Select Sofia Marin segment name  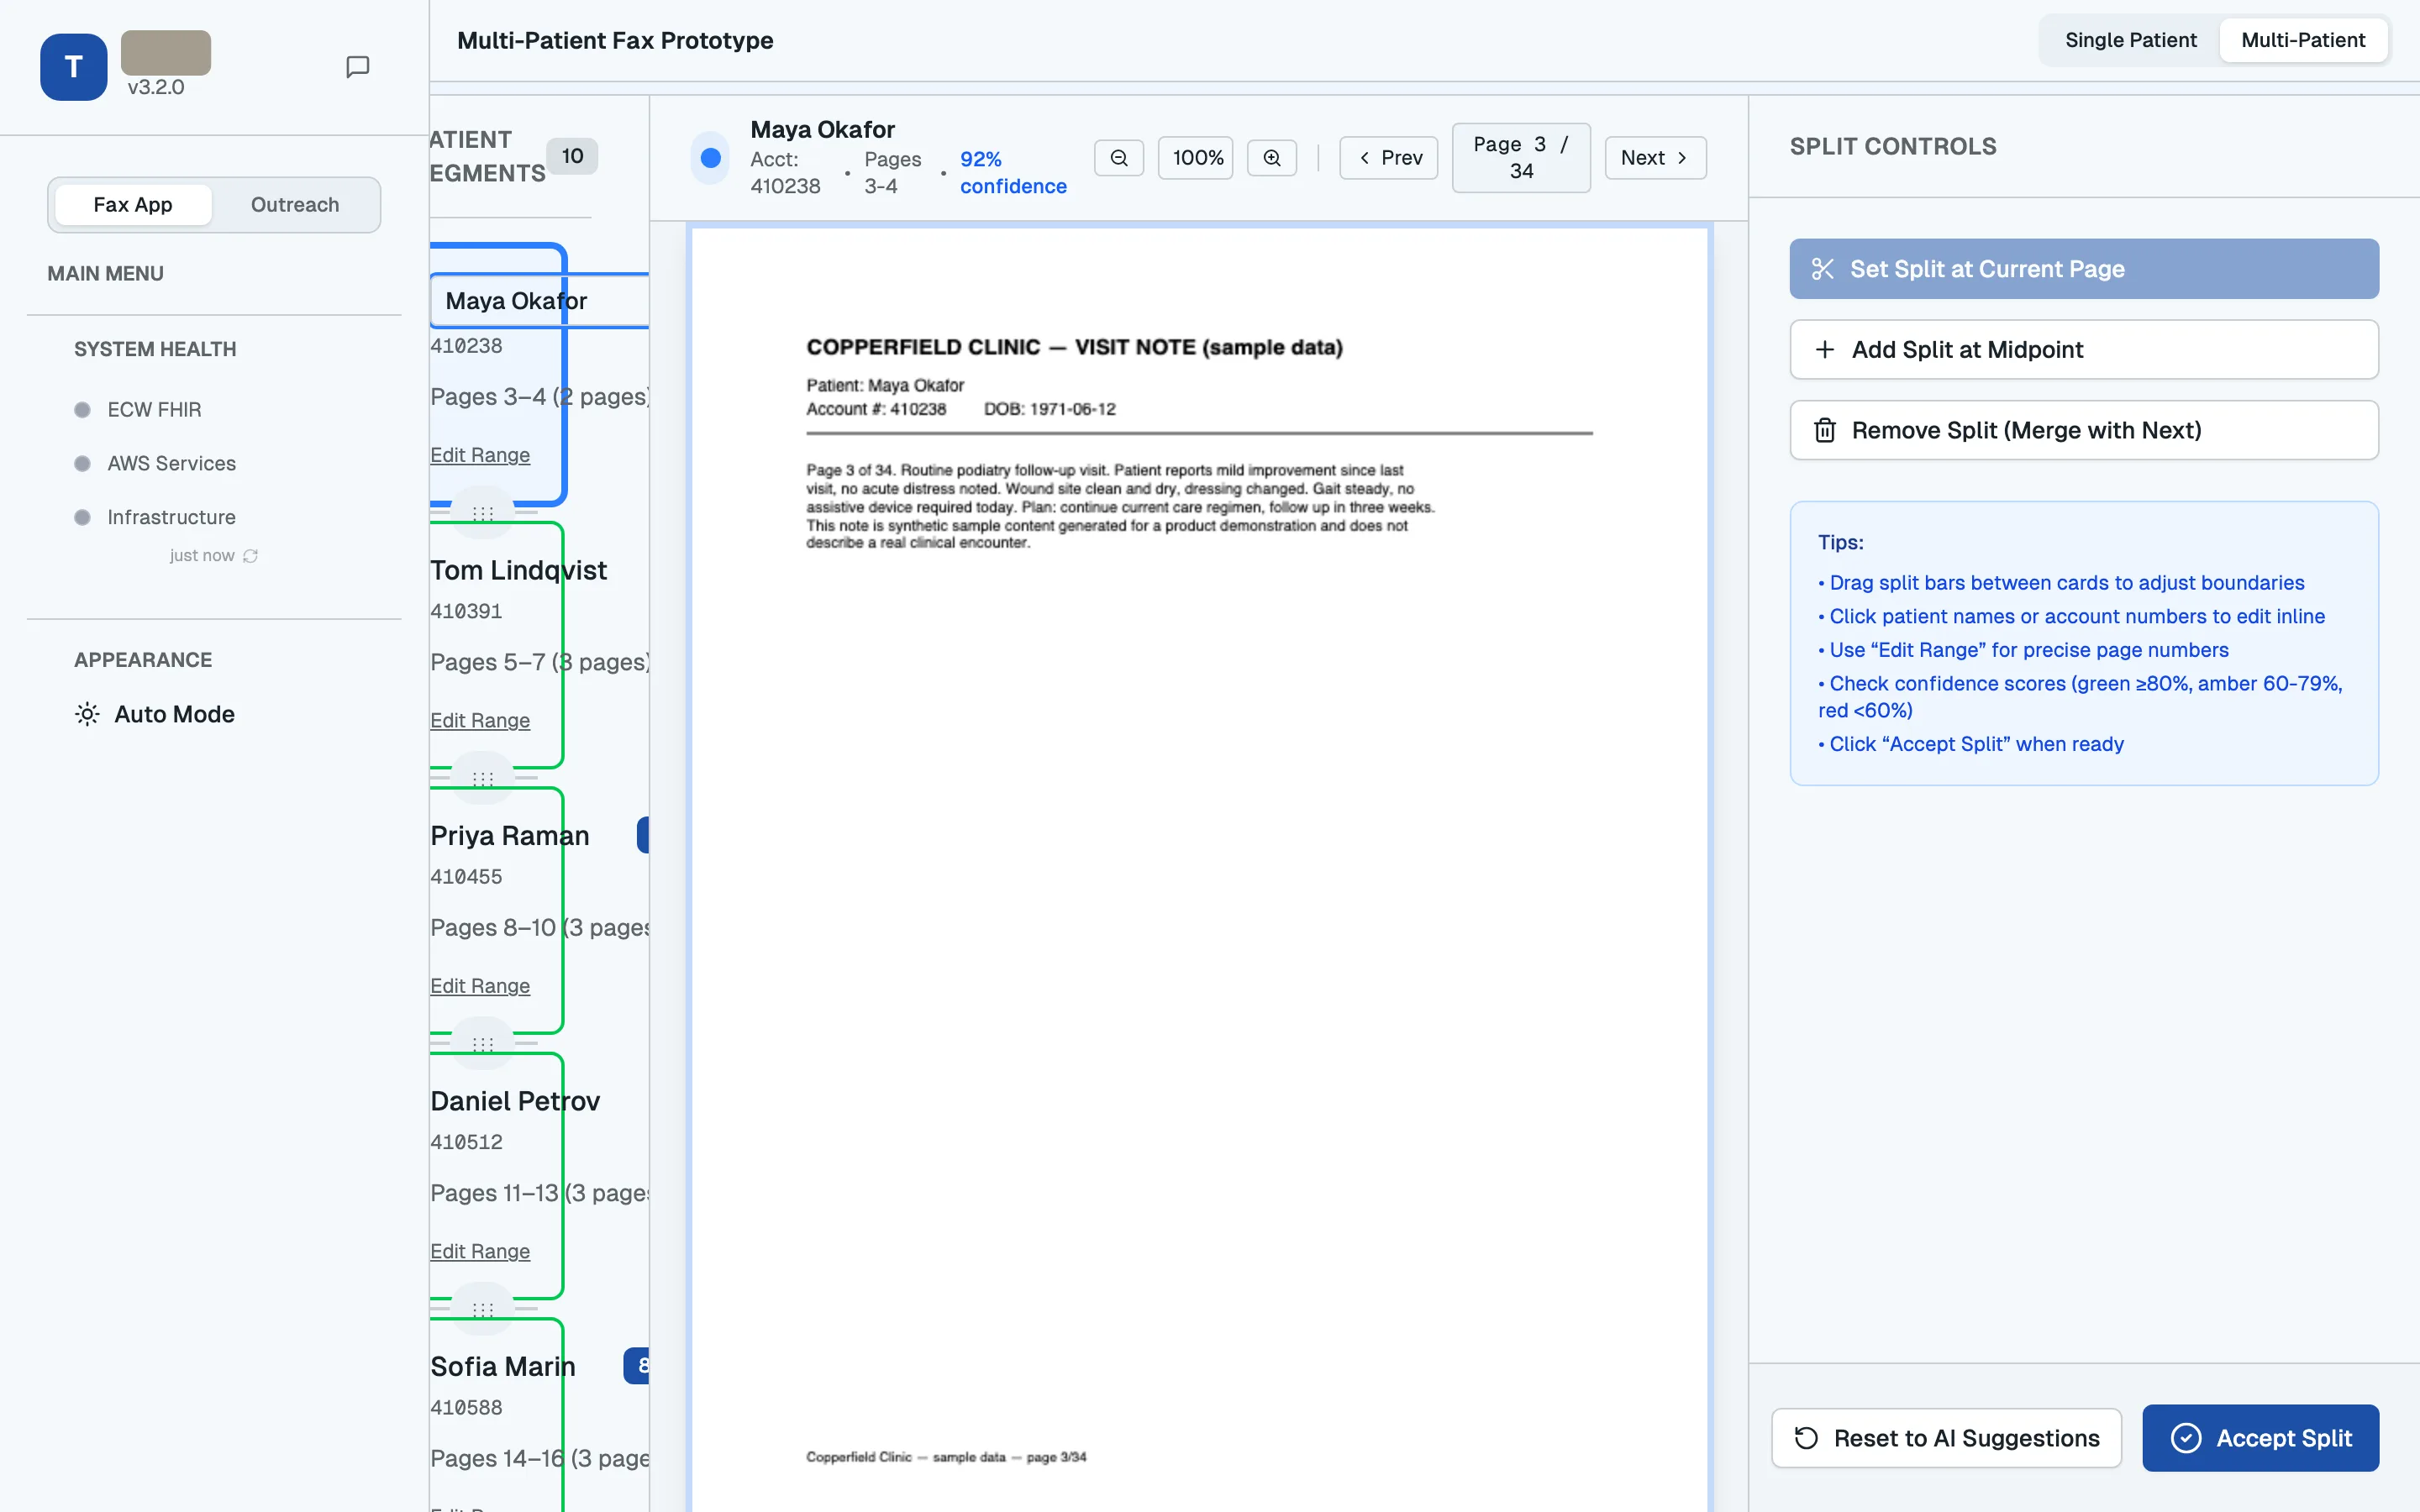503,1367
